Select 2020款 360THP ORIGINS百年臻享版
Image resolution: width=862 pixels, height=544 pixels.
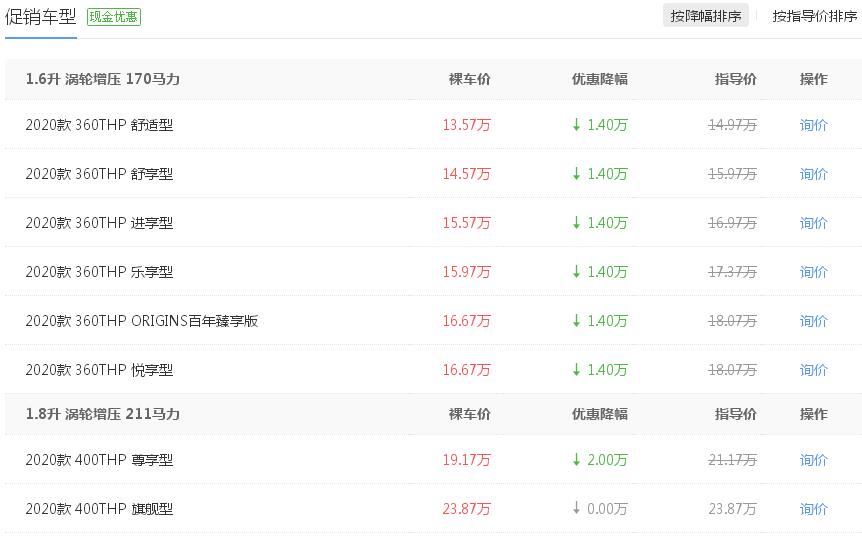tap(142, 321)
